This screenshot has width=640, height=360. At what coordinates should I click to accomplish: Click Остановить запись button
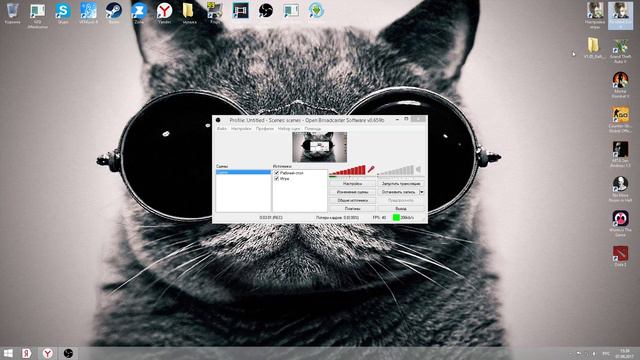[x=398, y=192]
